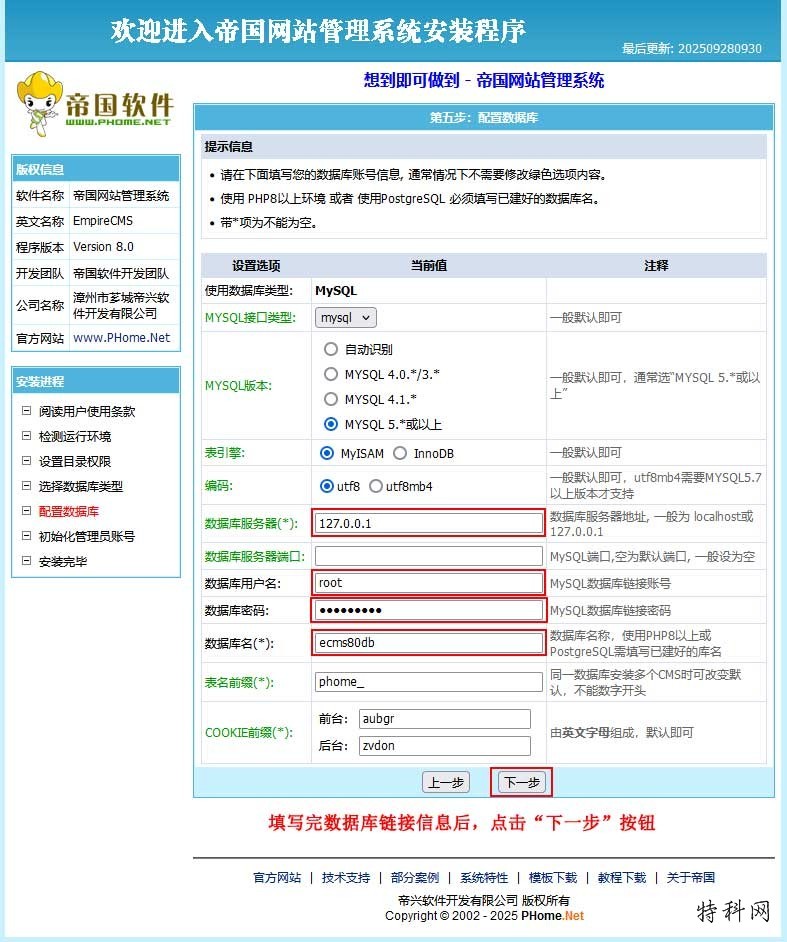Click the 数据库密码 field

click(x=428, y=610)
